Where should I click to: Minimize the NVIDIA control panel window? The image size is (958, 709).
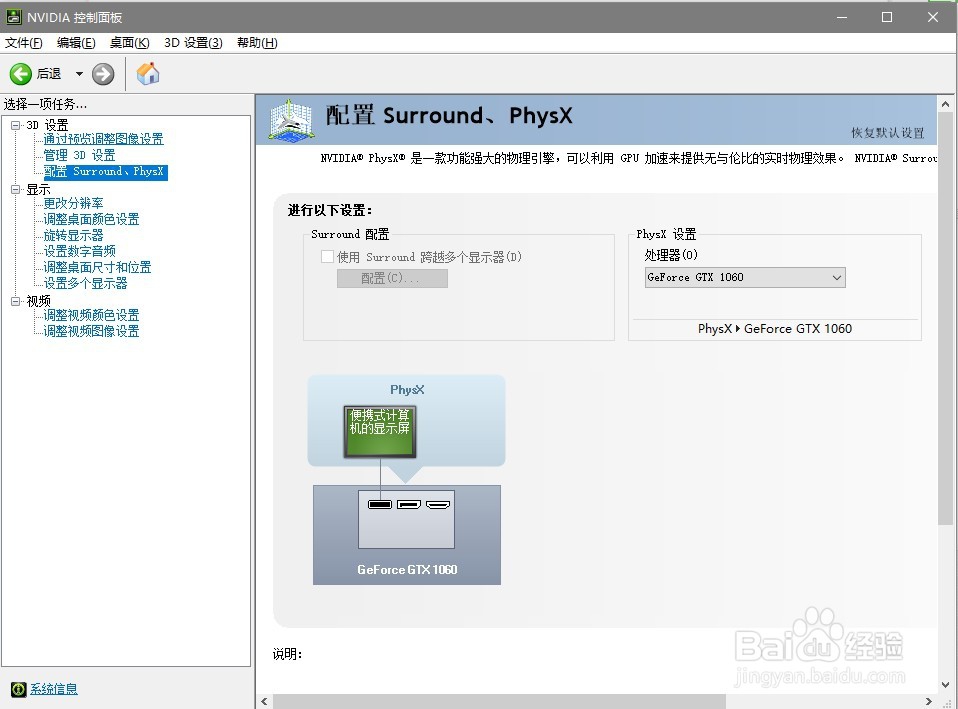(x=842, y=17)
